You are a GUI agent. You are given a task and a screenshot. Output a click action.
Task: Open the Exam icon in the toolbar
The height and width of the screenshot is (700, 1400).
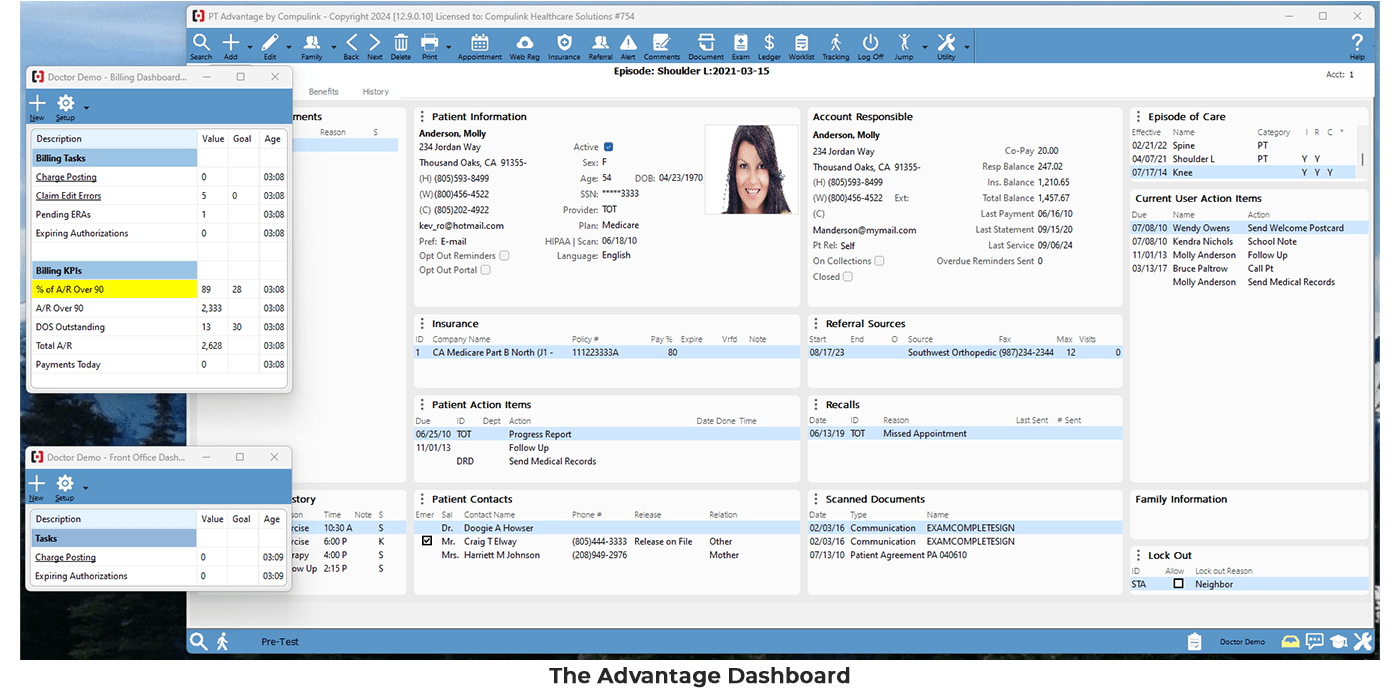pyautogui.click(x=740, y=44)
